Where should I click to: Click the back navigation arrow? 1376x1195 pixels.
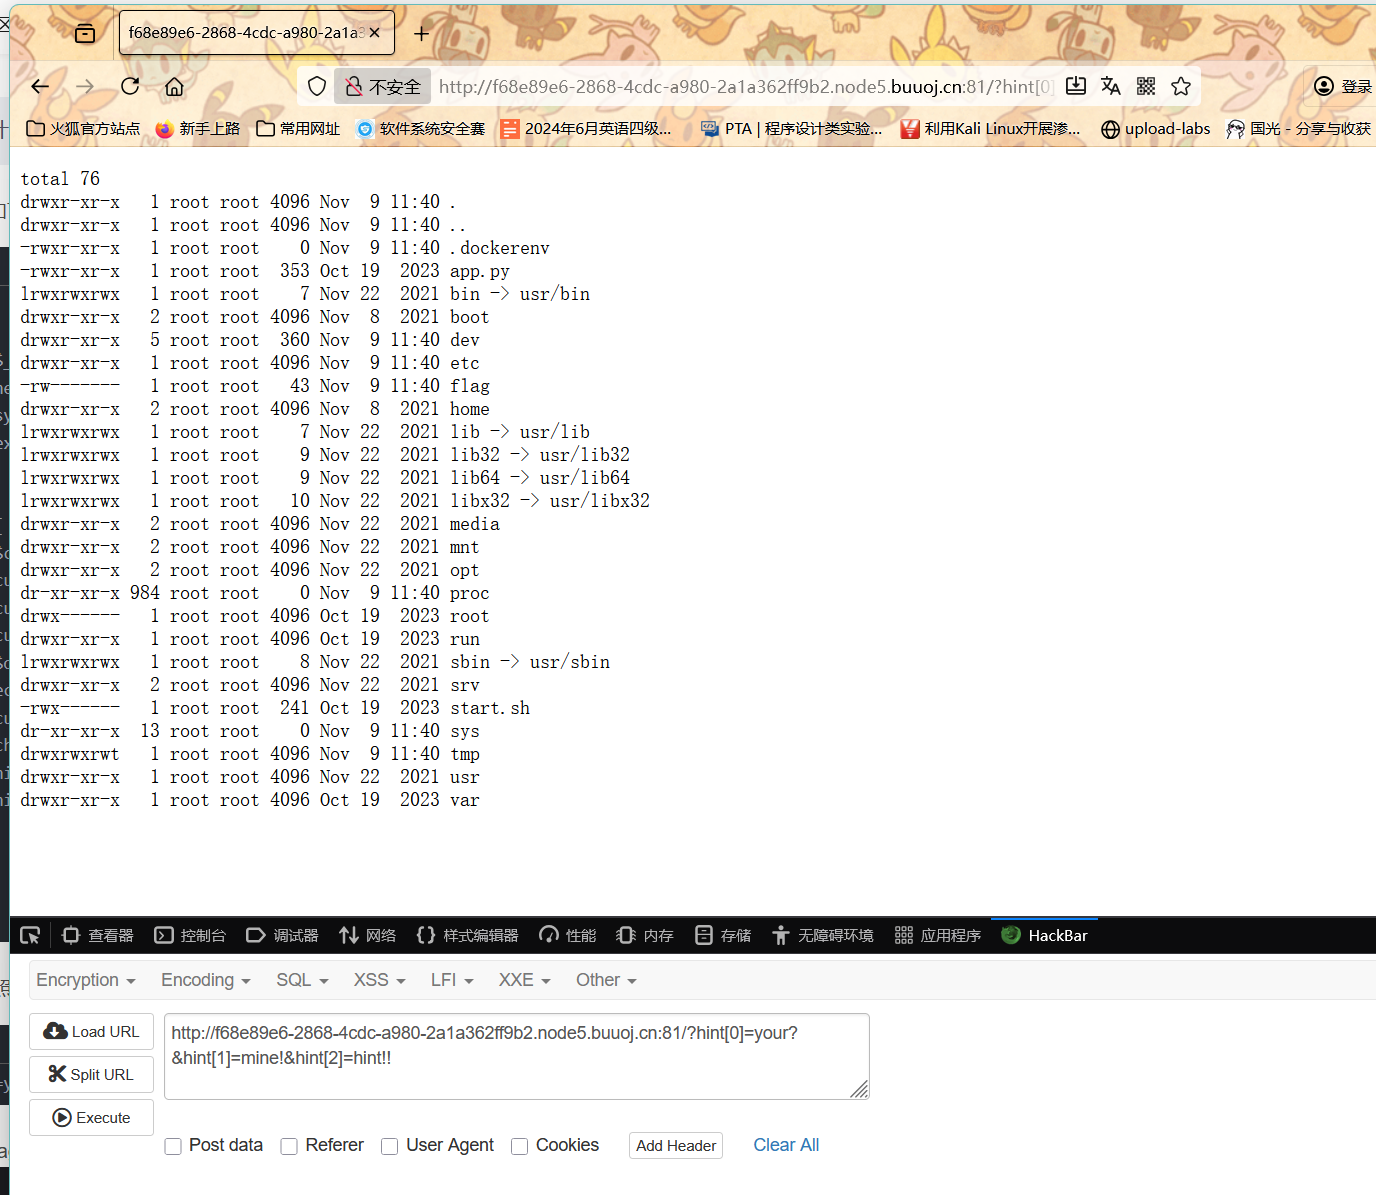40,87
